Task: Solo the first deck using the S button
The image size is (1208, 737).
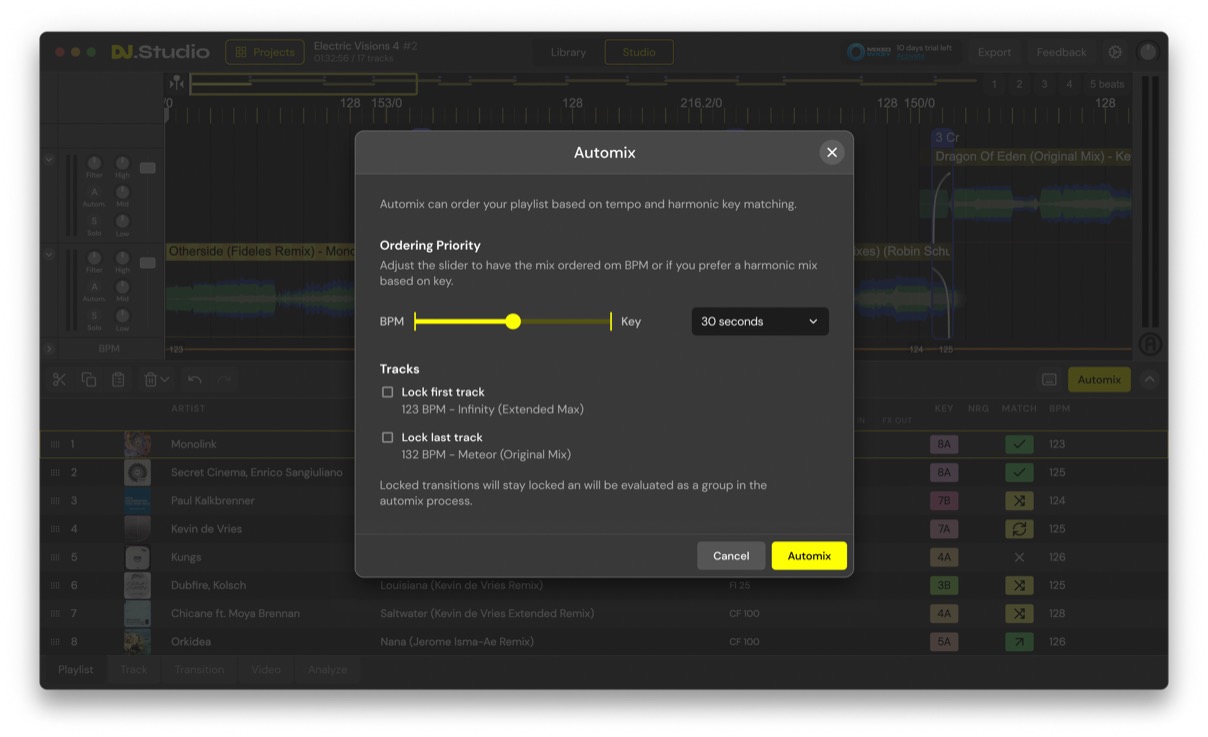Action: click(95, 222)
